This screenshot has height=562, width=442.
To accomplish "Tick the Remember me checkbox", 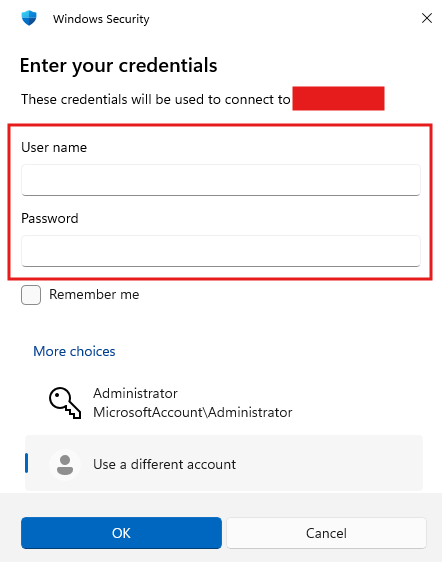I will tap(31, 295).
